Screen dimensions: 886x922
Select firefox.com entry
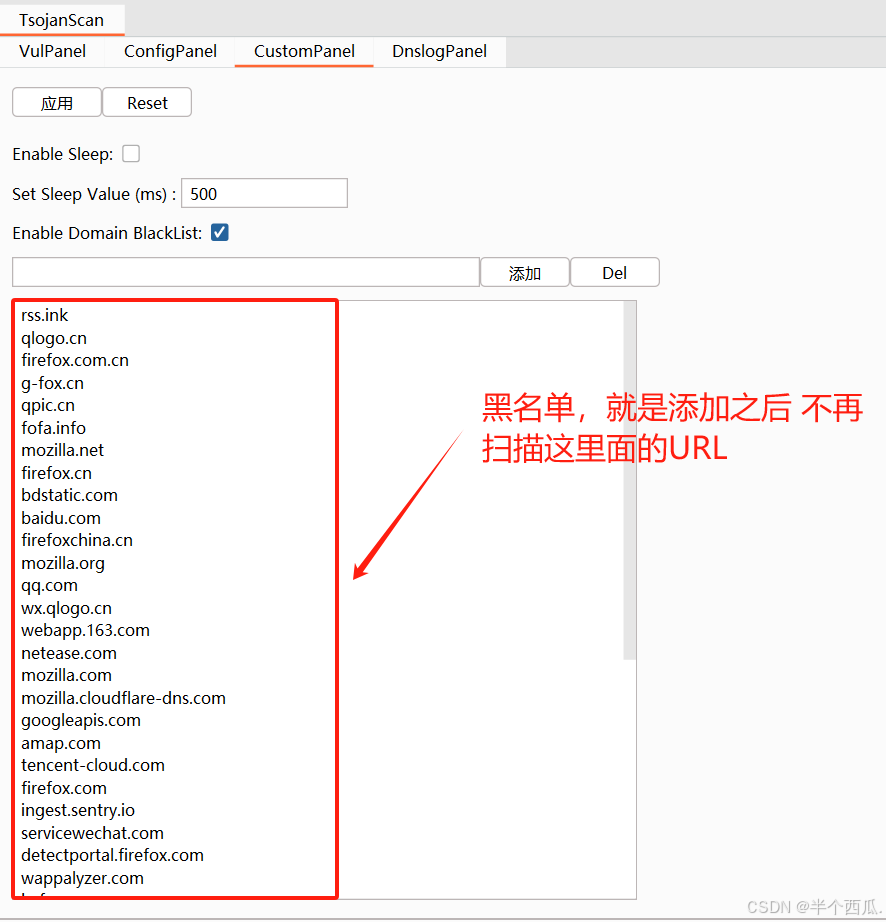click(x=64, y=788)
